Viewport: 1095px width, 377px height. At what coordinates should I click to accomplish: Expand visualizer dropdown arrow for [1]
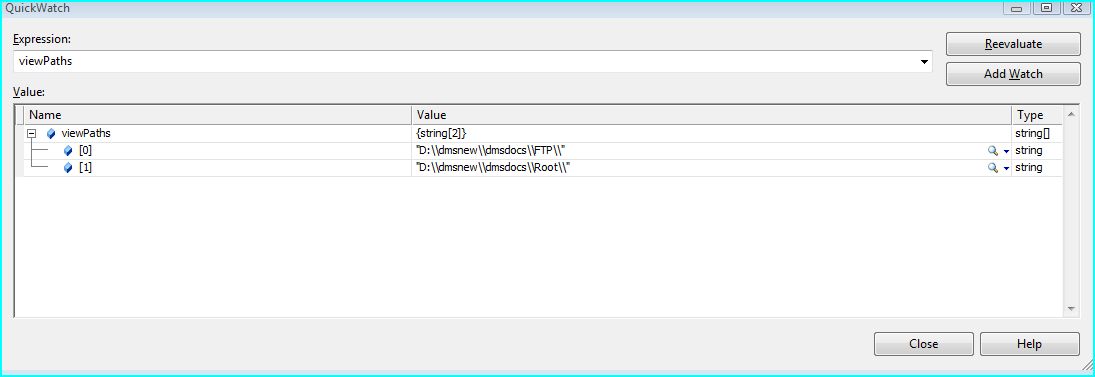(x=1006, y=168)
